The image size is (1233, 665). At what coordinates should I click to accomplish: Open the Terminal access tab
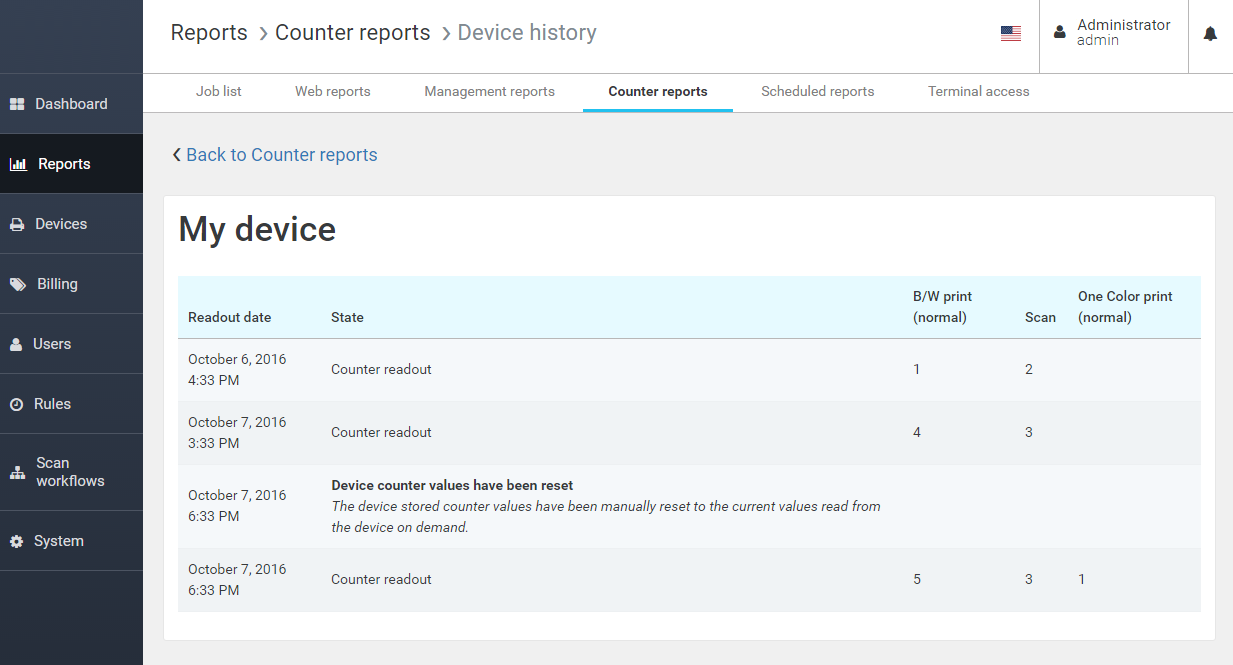click(x=978, y=91)
